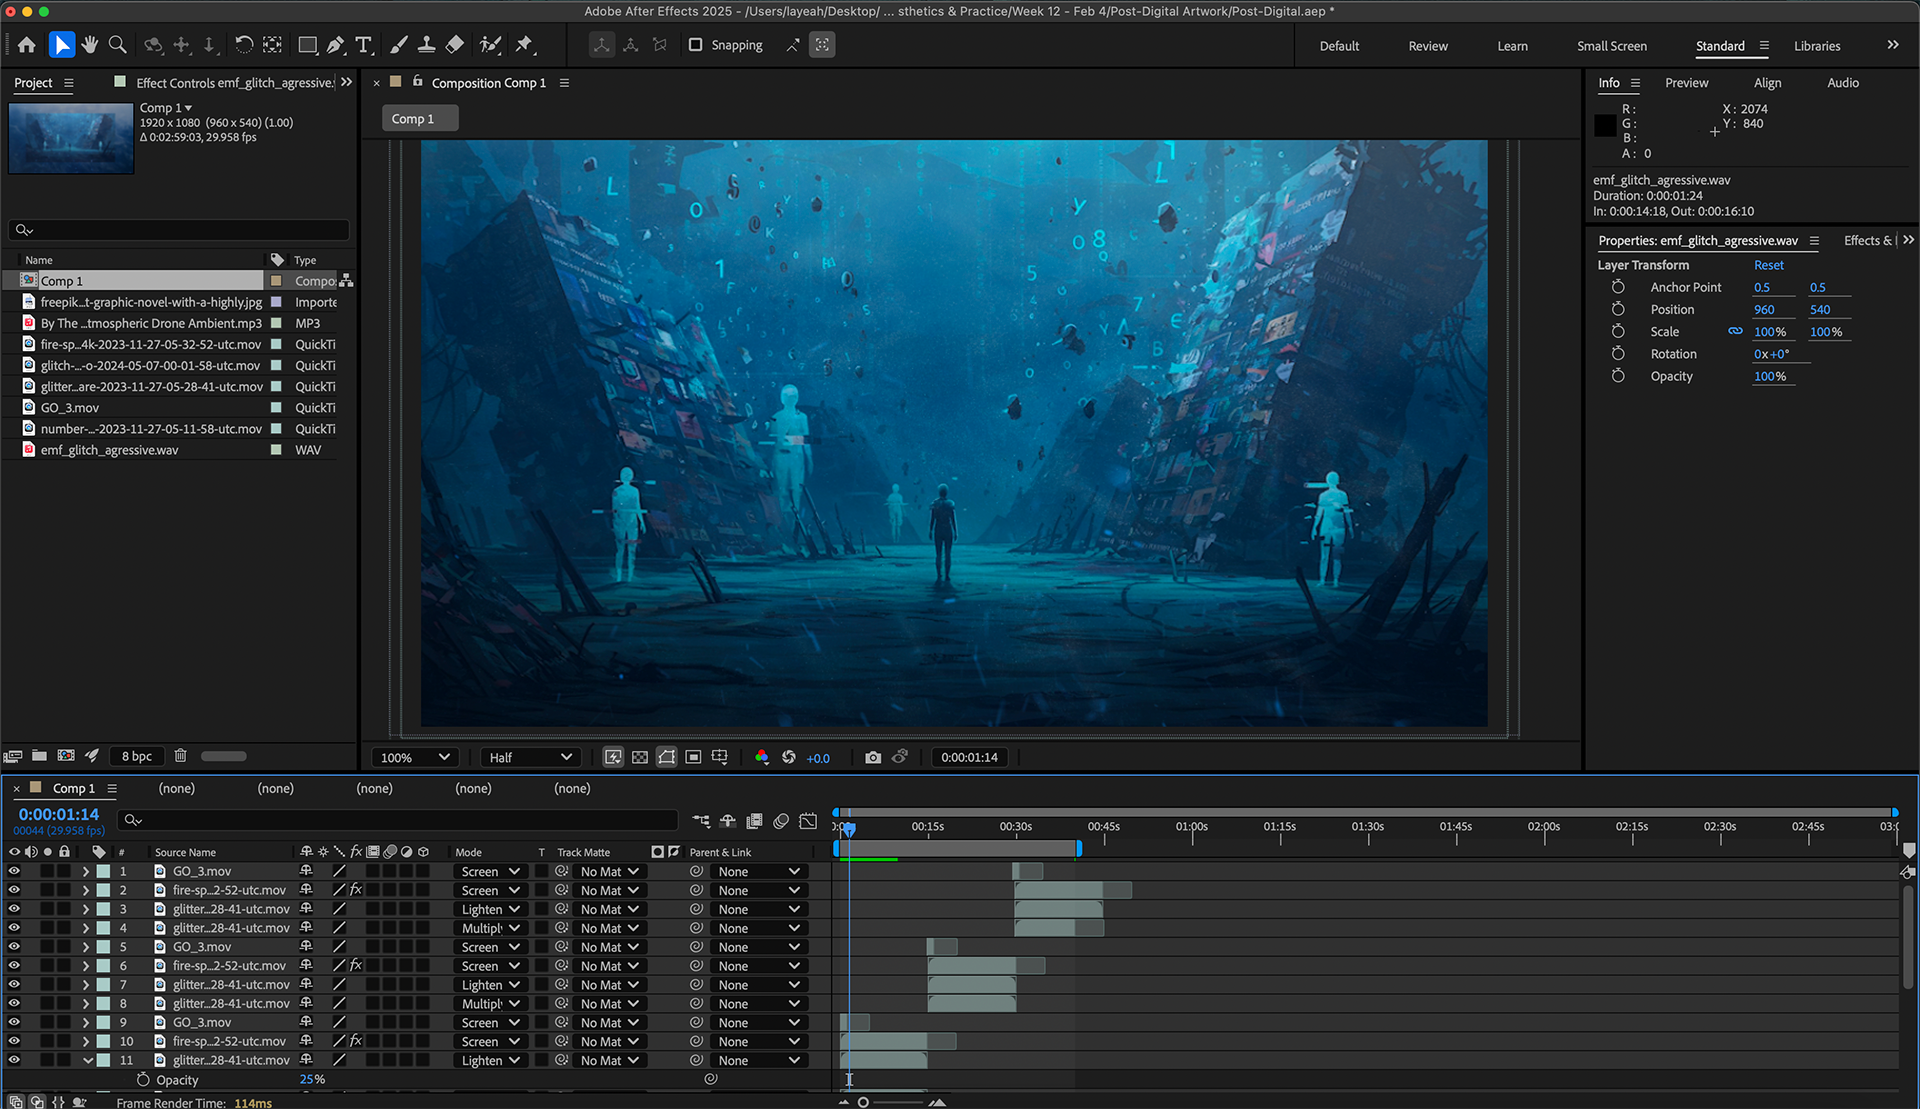Create new folder in Project panel
Image resolution: width=1920 pixels, height=1109 pixels.
pos(39,756)
